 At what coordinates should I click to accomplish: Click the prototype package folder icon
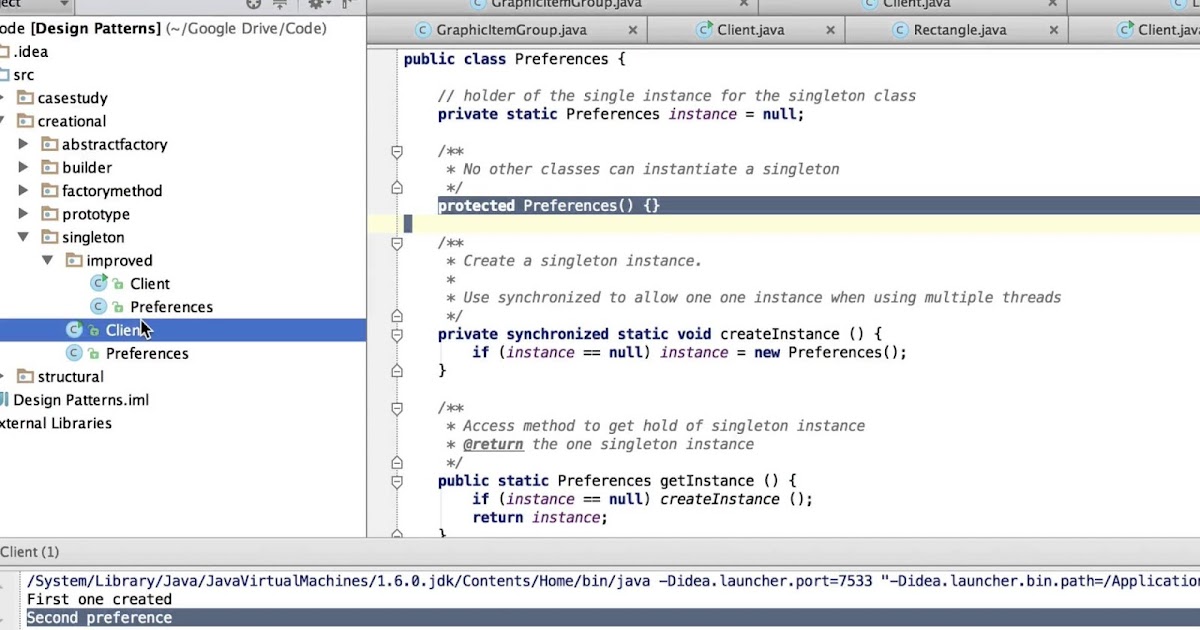tap(50, 214)
